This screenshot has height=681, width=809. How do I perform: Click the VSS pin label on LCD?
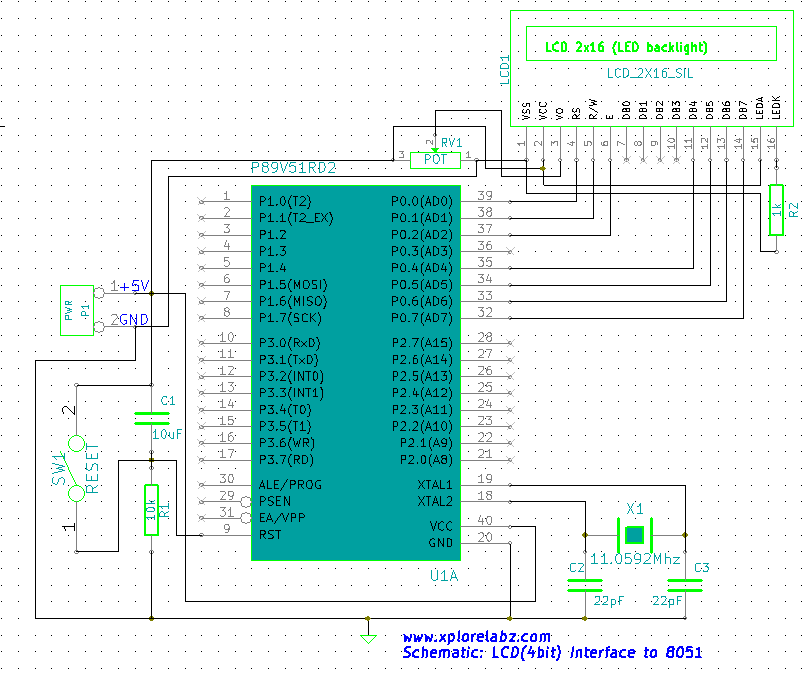tap(526, 111)
